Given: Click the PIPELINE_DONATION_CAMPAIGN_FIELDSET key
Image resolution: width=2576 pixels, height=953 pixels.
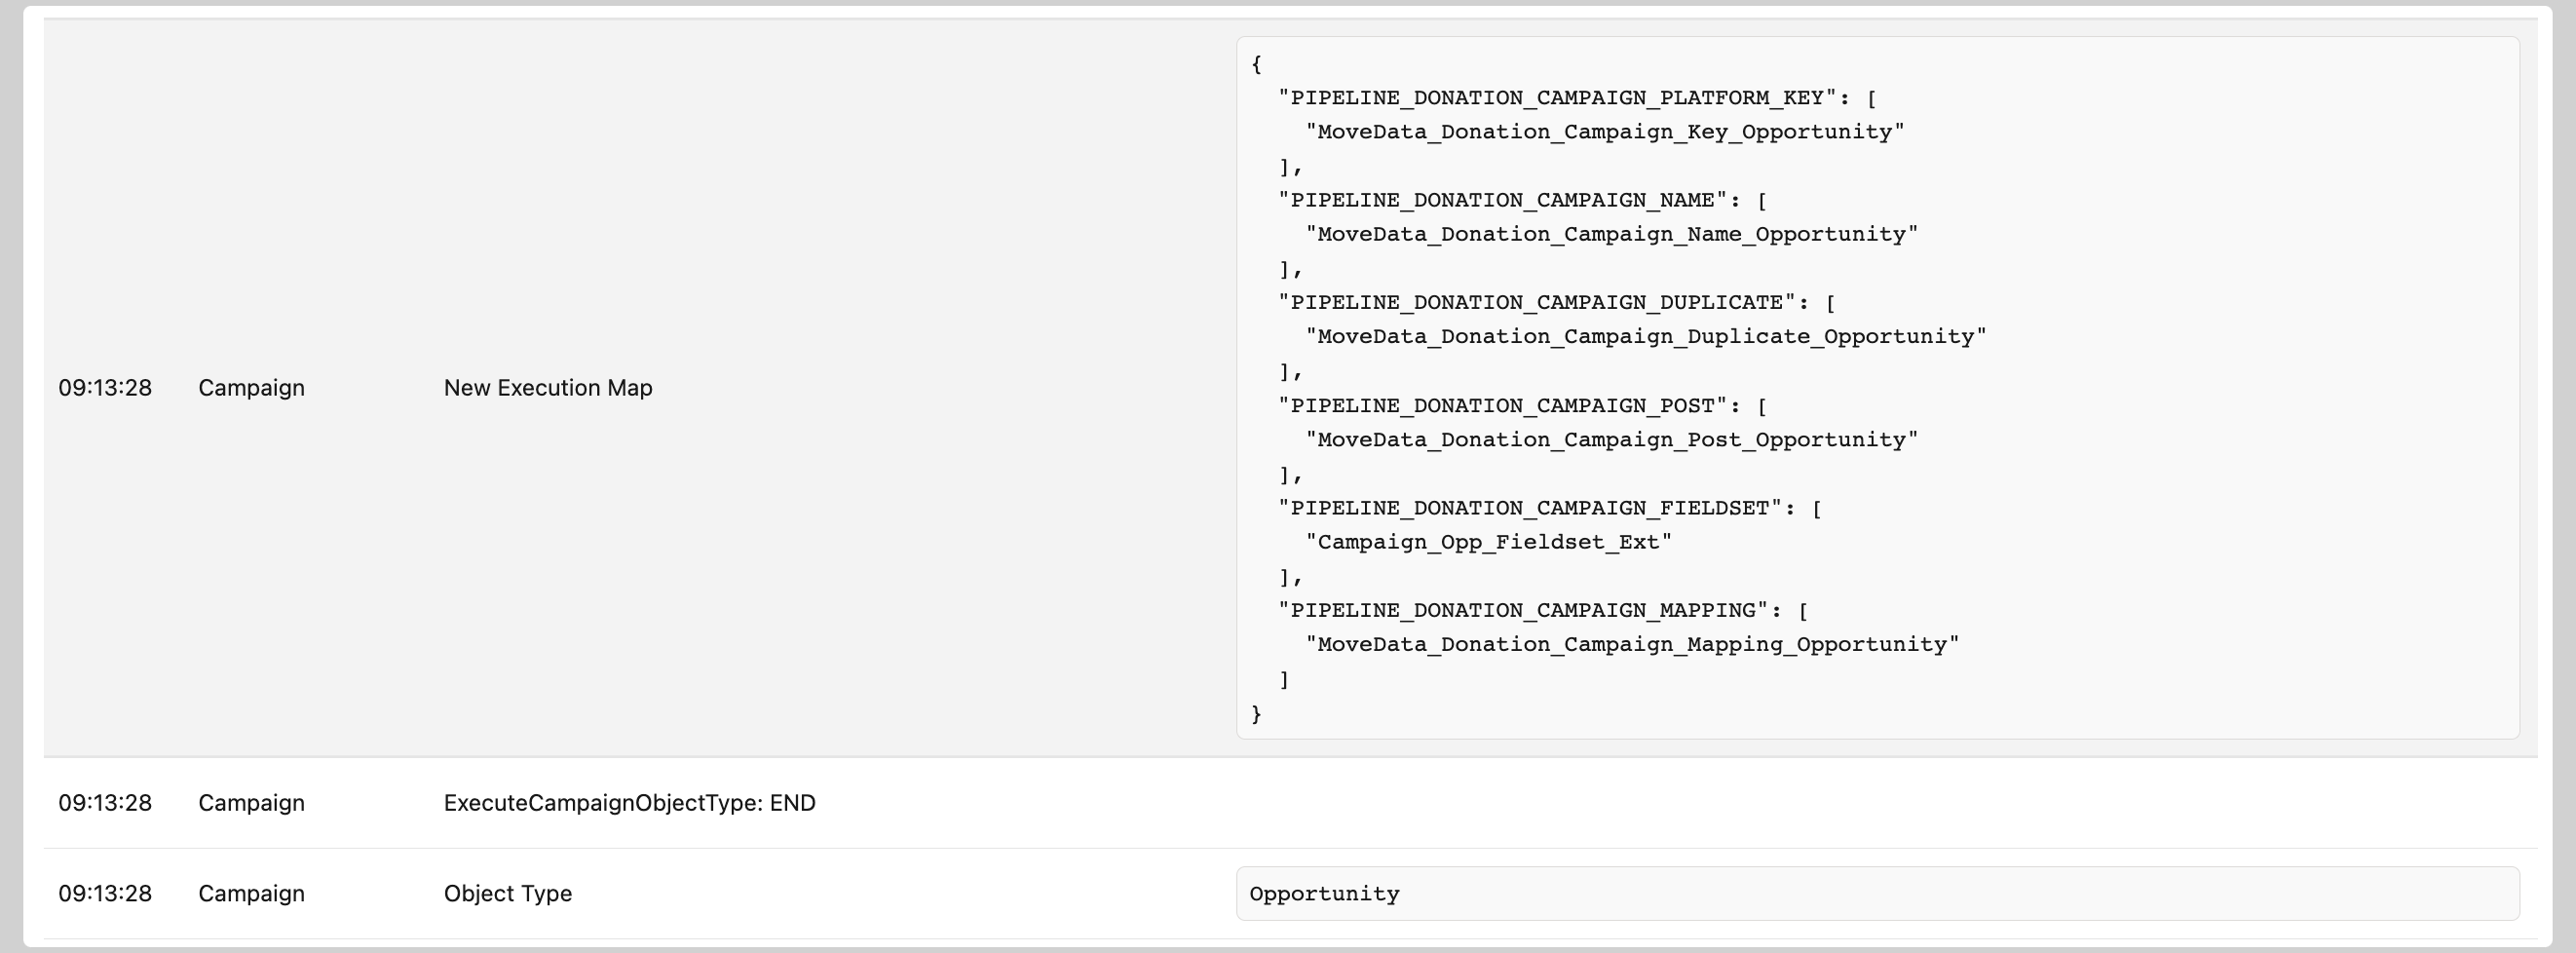Looking at the screenshot, I should (1530, 508).
